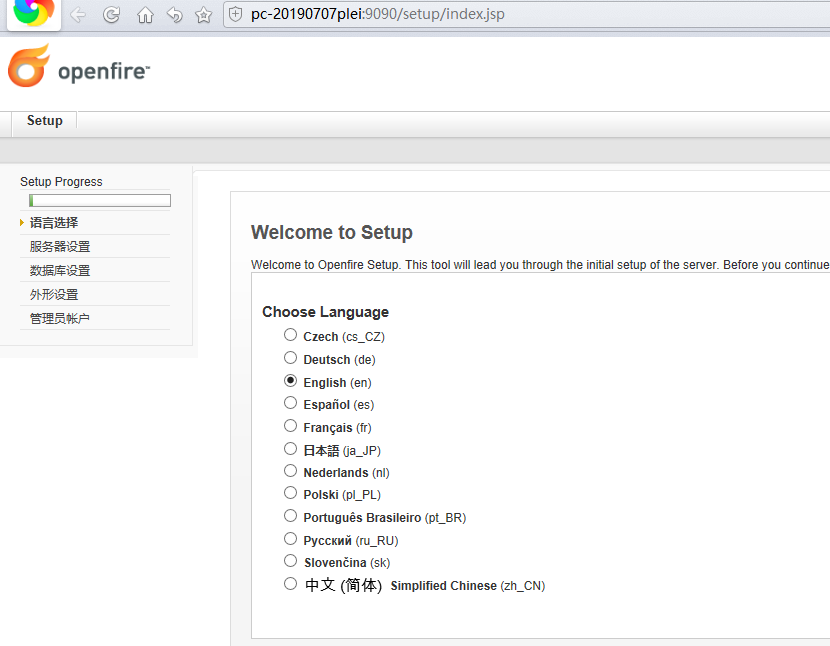Choose Slovenčina (sk) language
830x646 pixels.
coord(290,561)
